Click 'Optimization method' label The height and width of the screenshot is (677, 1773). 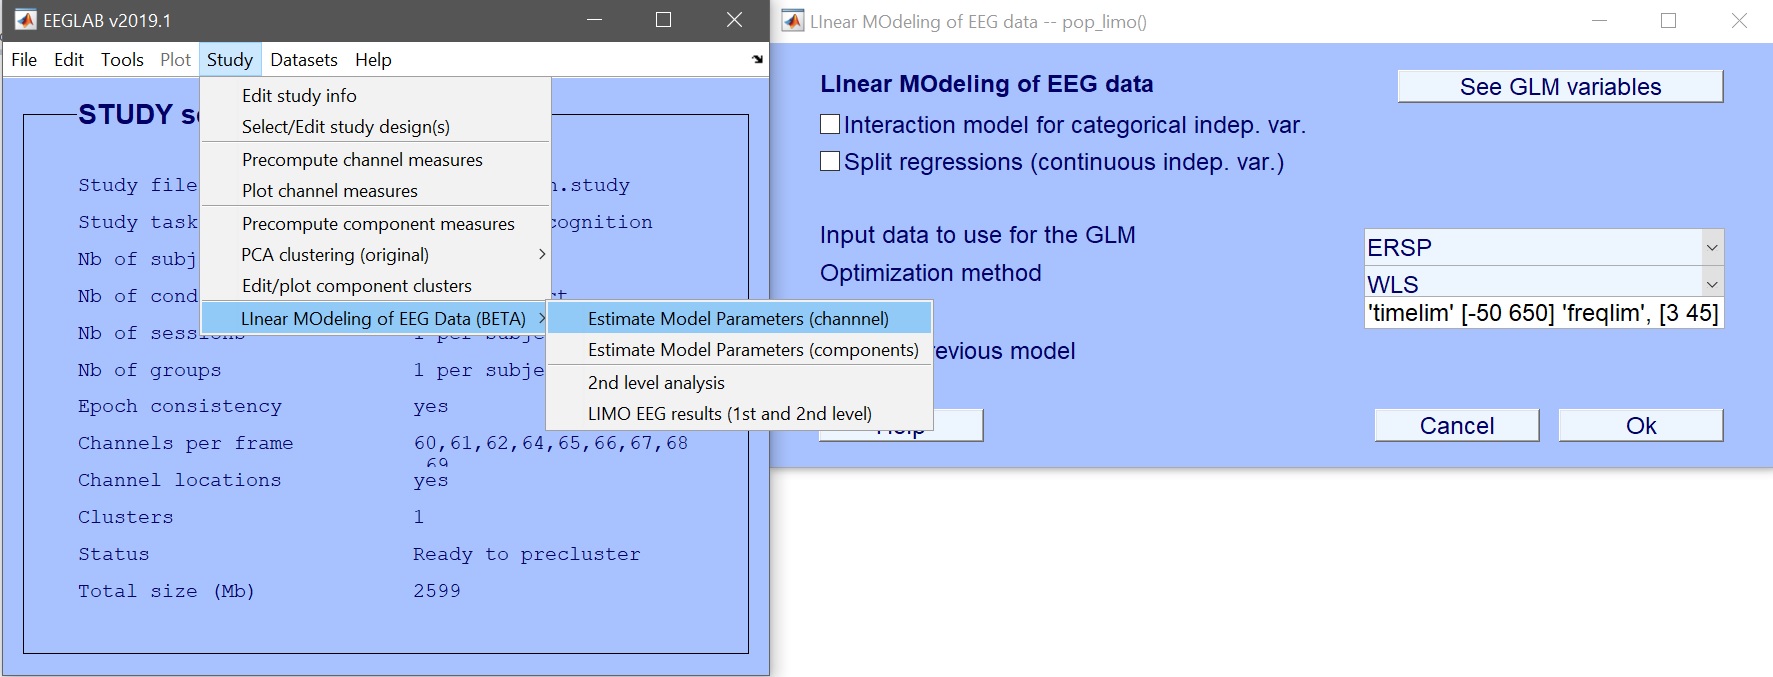[x=931, y=273]
